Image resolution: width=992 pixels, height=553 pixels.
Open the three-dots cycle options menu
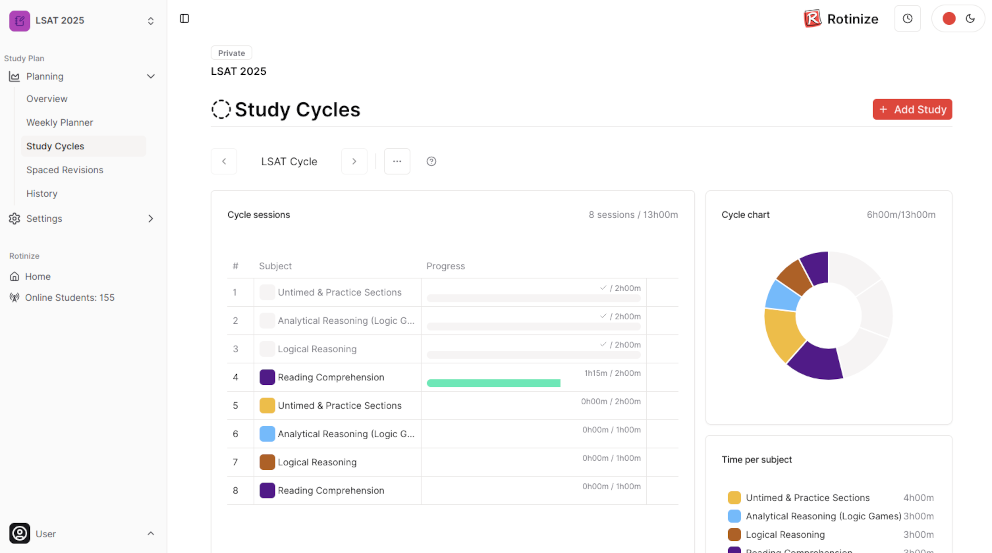[x=397, y=162]
